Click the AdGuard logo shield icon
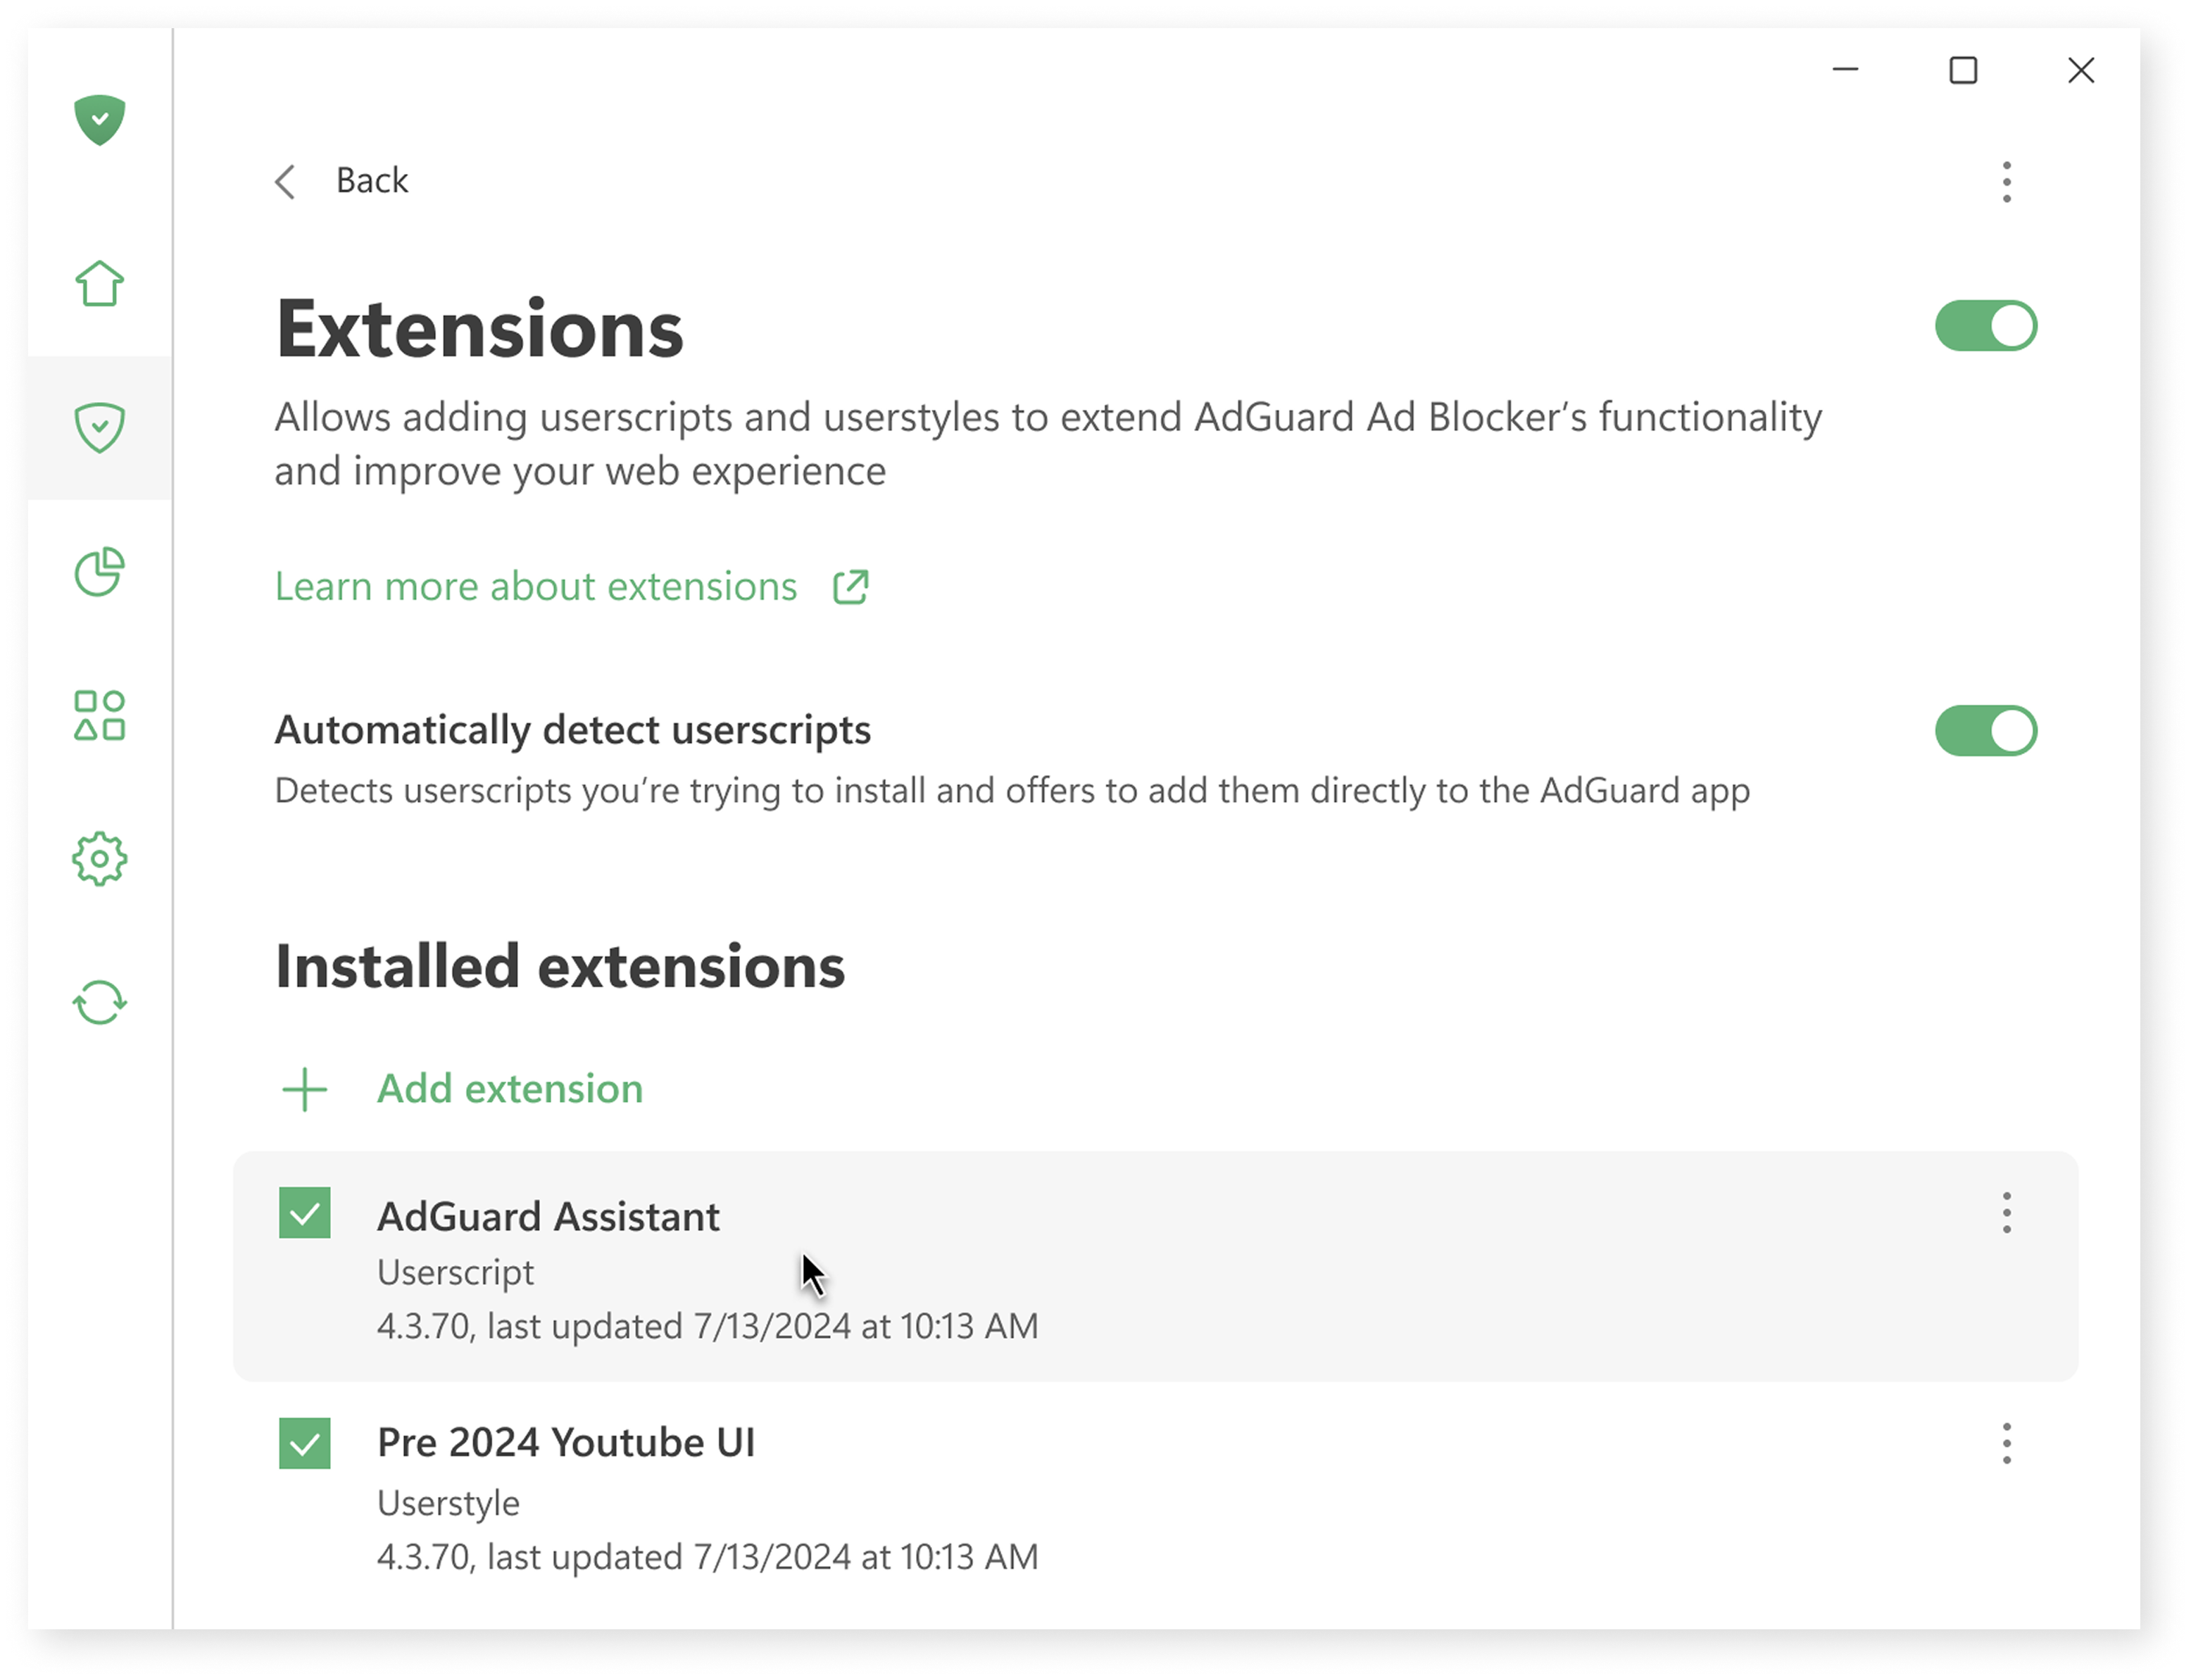Viewport: 2191px width, 1680px height. tap(99, 120)
